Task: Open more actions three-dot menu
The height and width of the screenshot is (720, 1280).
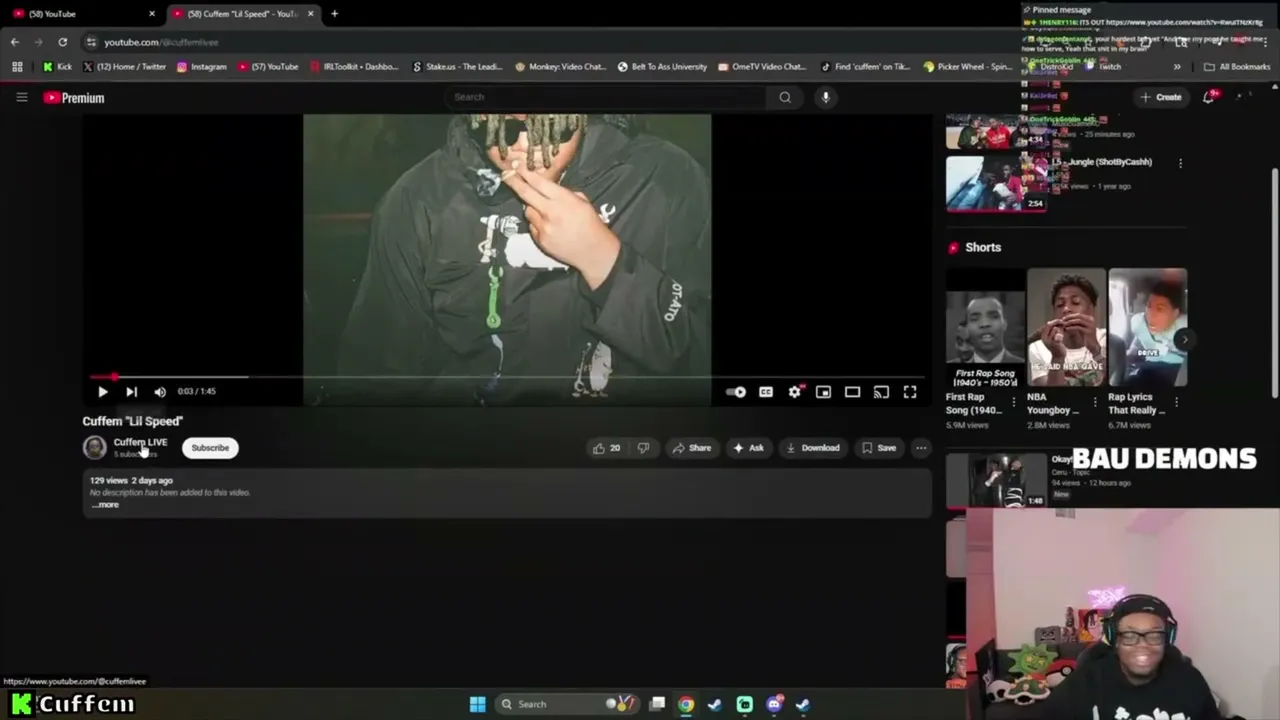Action: 921,448
